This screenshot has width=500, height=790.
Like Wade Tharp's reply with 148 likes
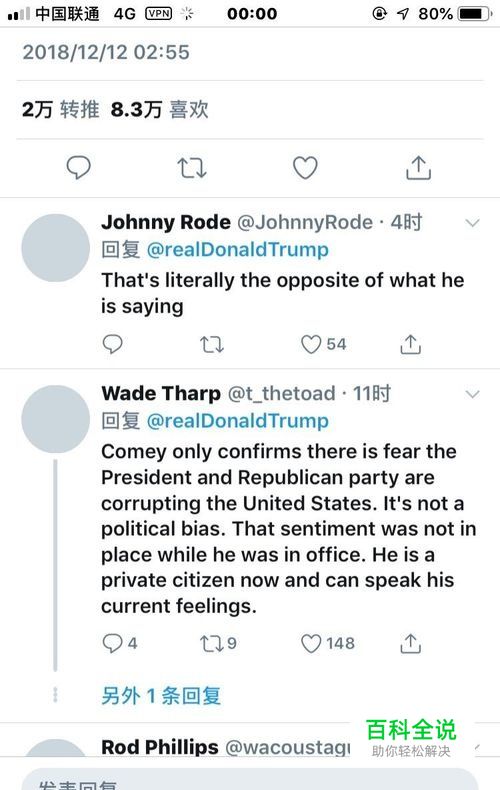328,643
